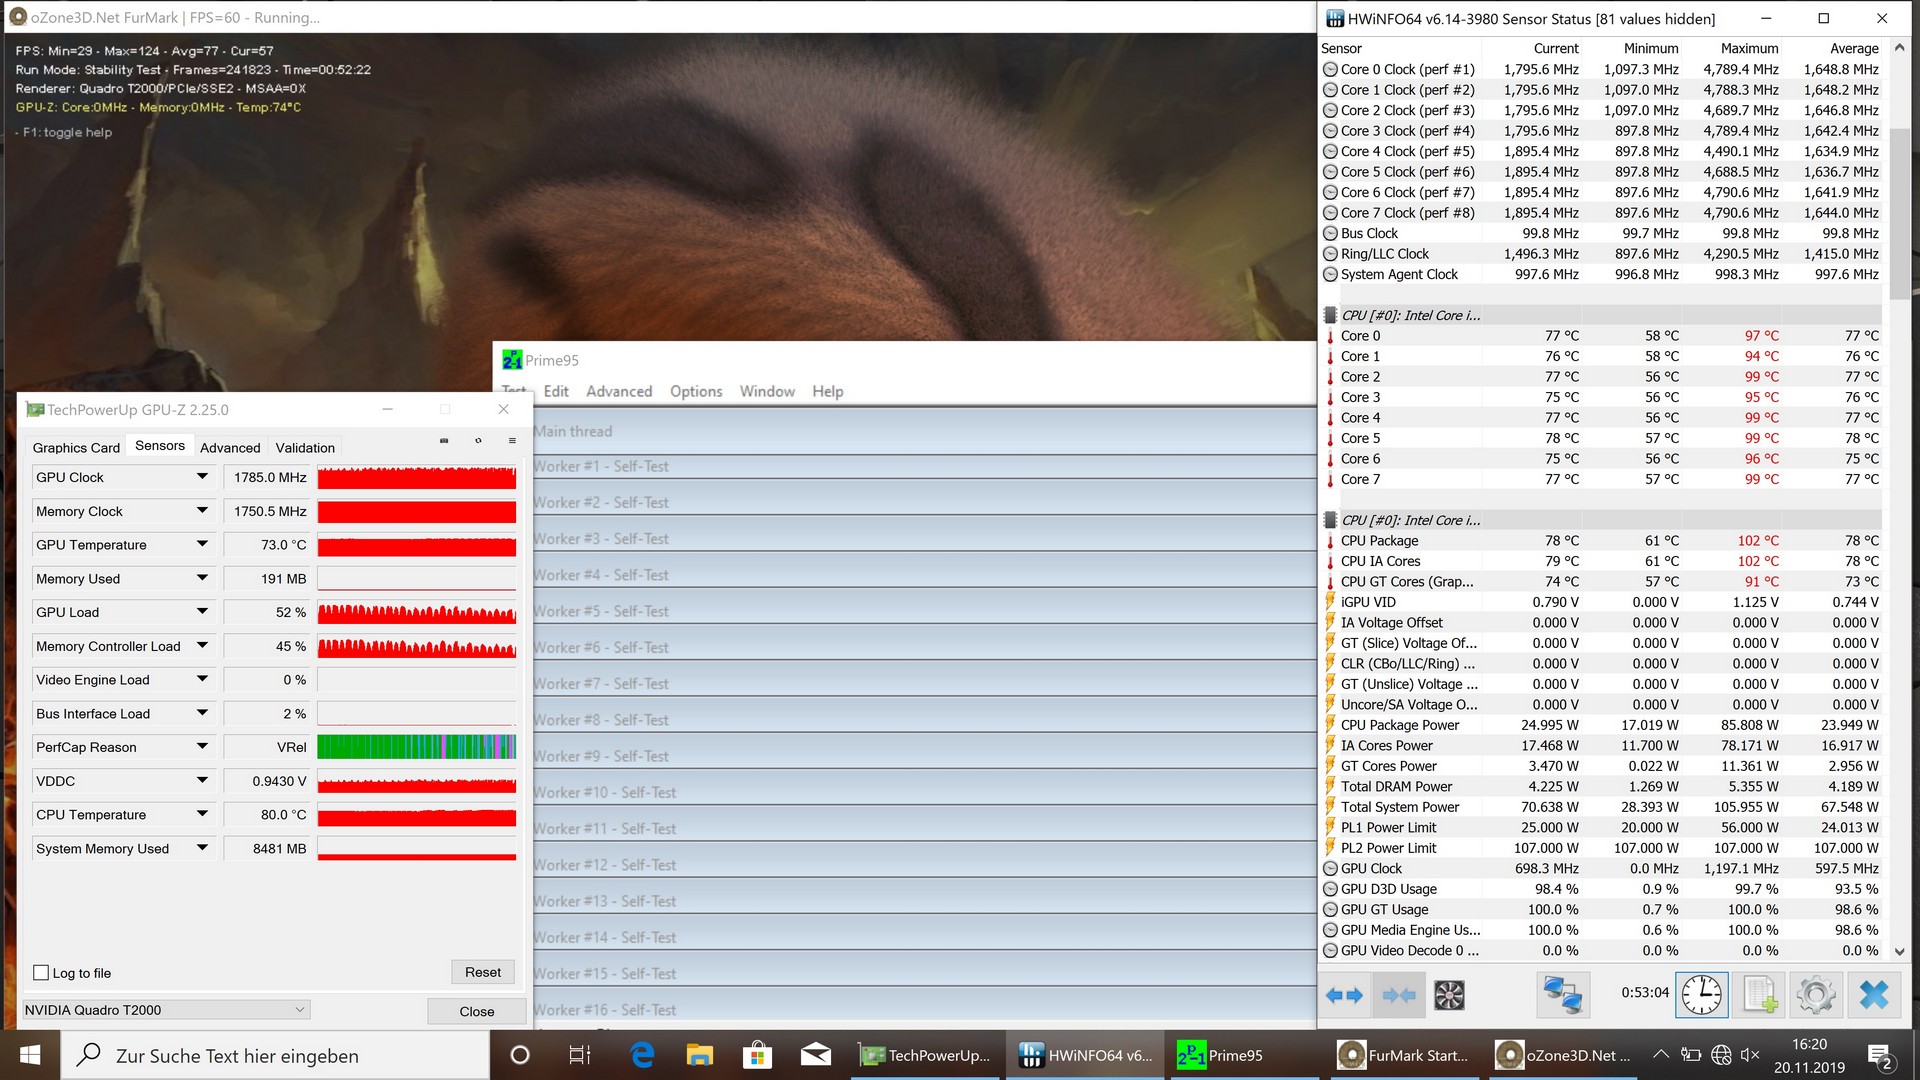
Task: Open GPU-Z hamburger menu icon
Action: [x=512, y=441]
